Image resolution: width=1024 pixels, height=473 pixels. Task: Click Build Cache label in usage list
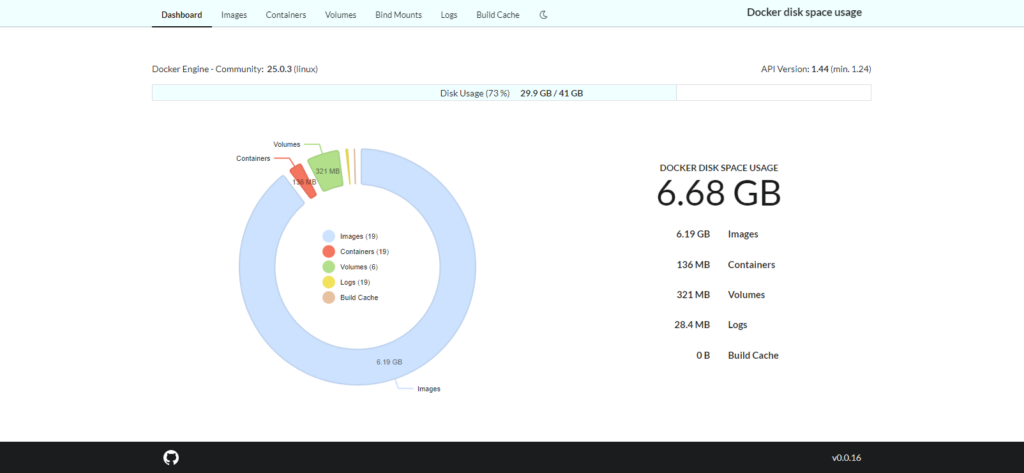753,355
